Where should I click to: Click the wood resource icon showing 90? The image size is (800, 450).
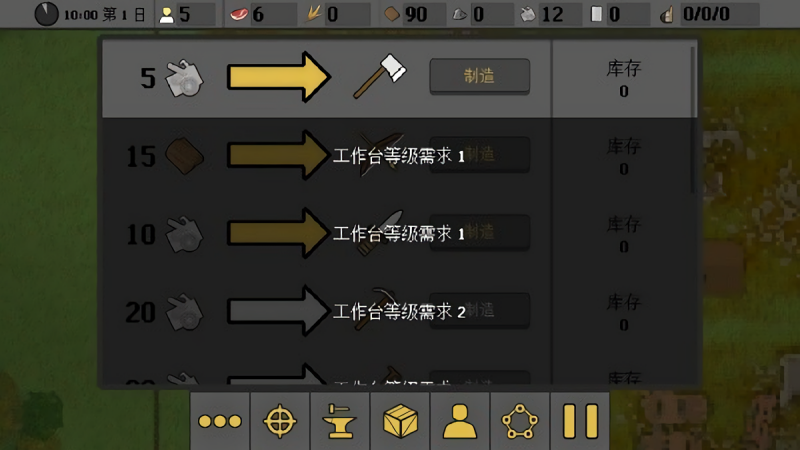point(392,14)
